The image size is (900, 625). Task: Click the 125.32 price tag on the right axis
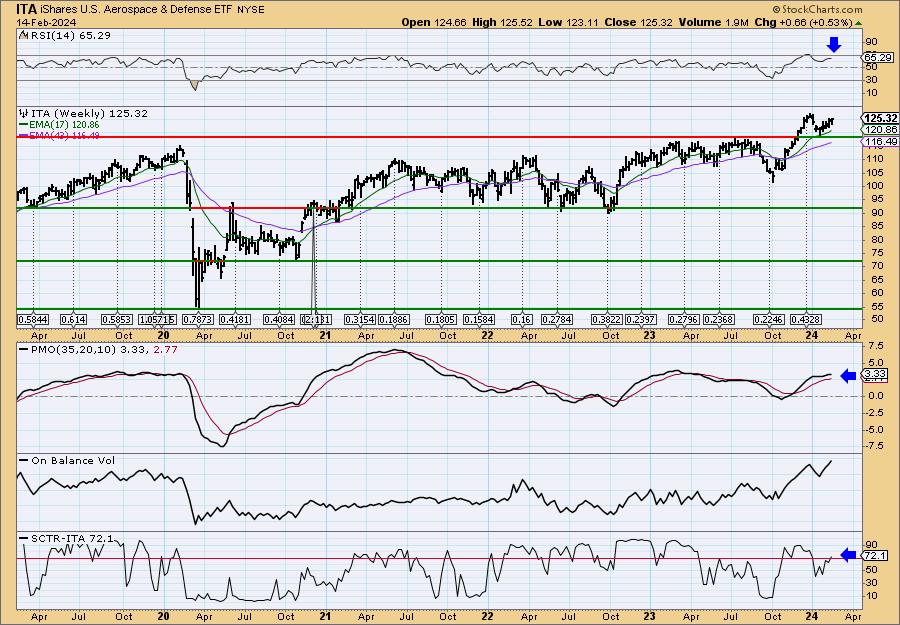[x=880, y=118]
